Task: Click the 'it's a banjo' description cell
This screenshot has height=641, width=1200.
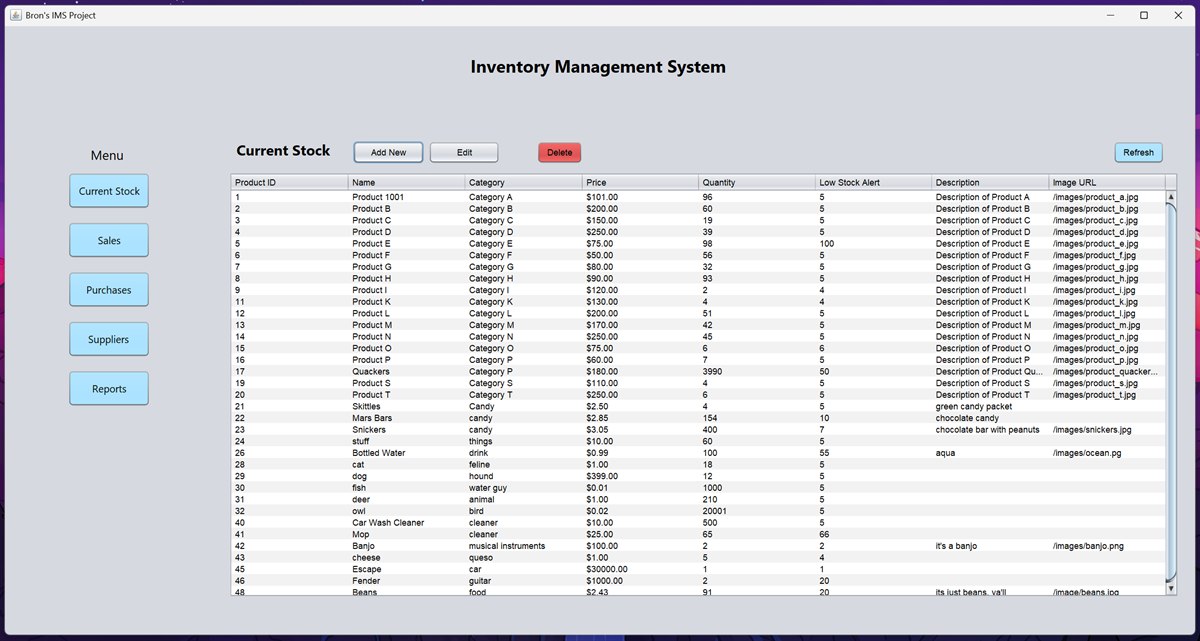Action: click(990, 546)
